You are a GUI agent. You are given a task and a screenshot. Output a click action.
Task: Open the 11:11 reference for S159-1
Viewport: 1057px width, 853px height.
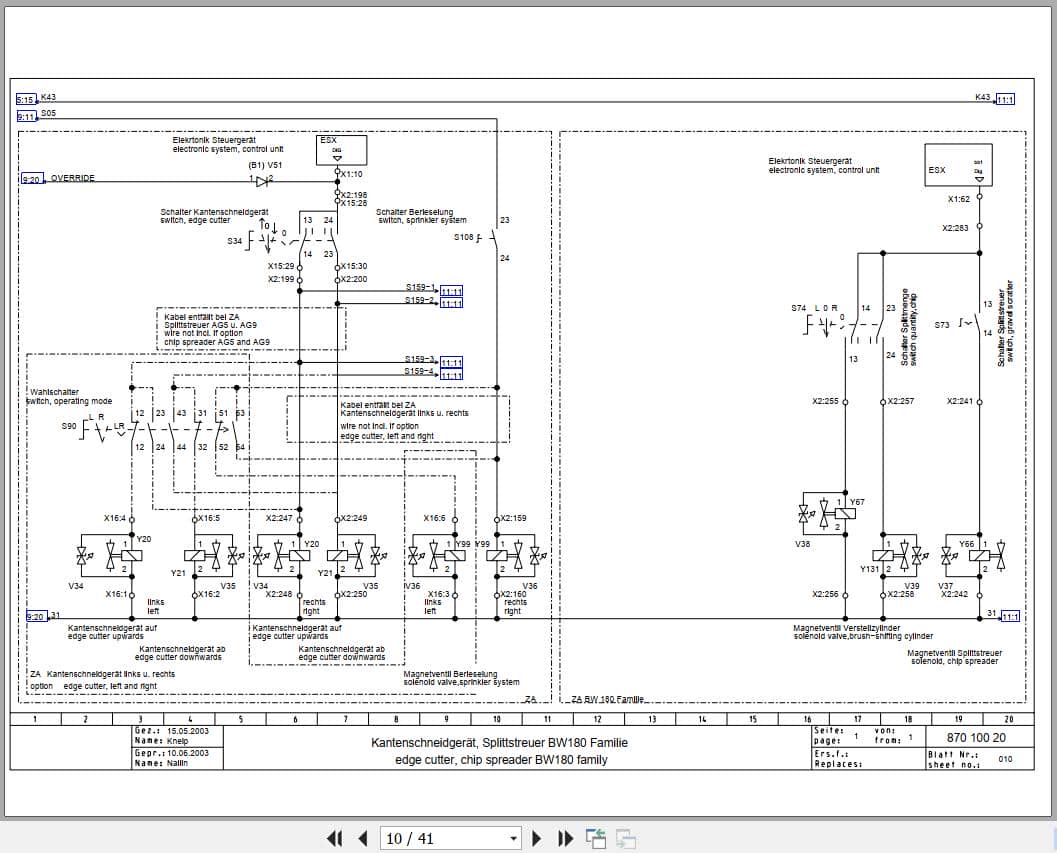[x=452, y=291]
